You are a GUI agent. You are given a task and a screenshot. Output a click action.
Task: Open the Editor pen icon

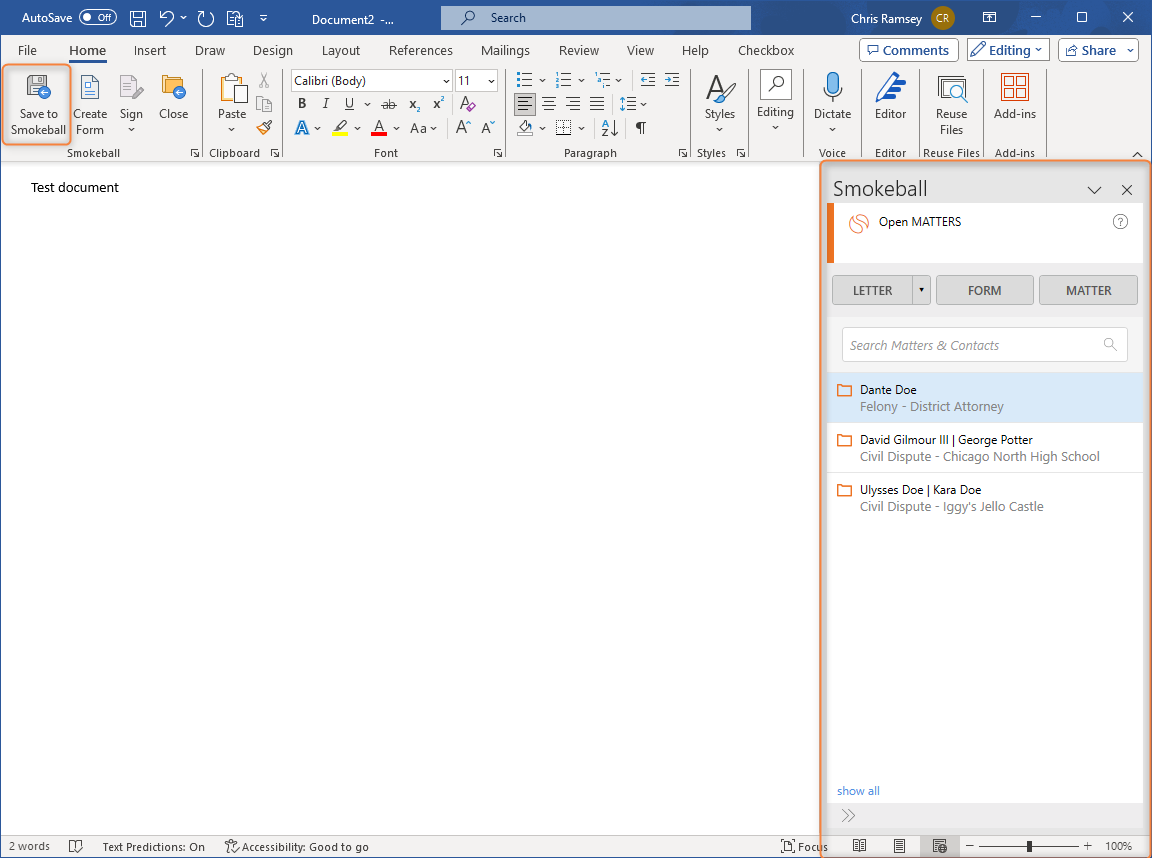[x=890, y=87]
